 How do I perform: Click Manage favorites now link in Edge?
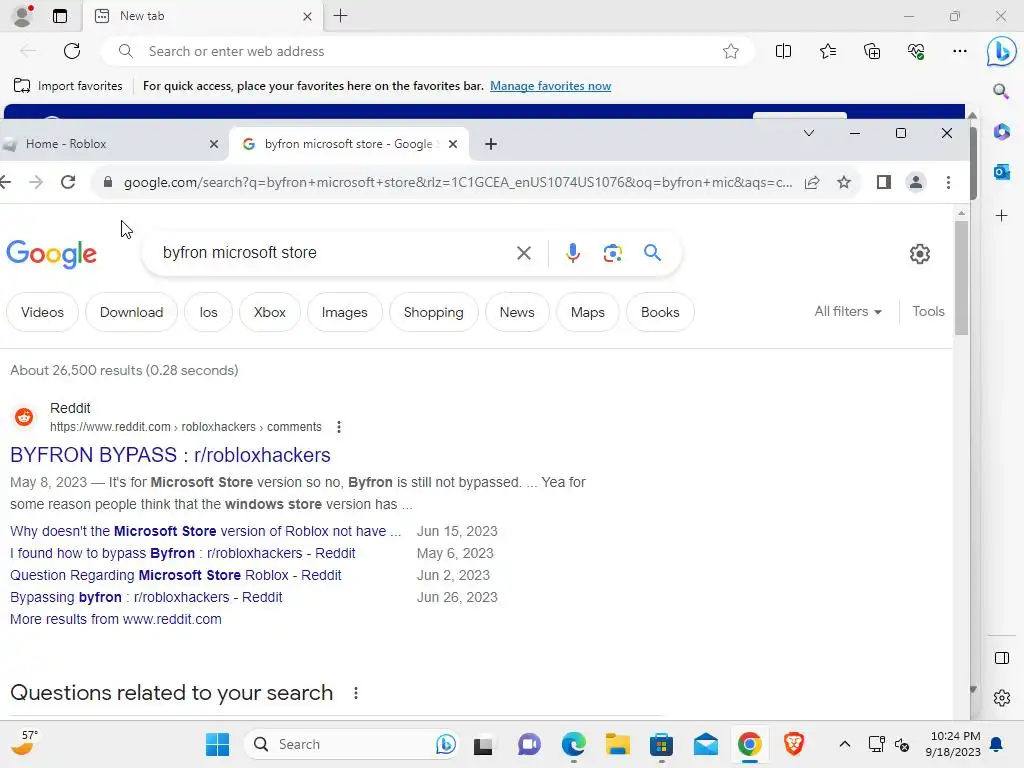point(551,86)
